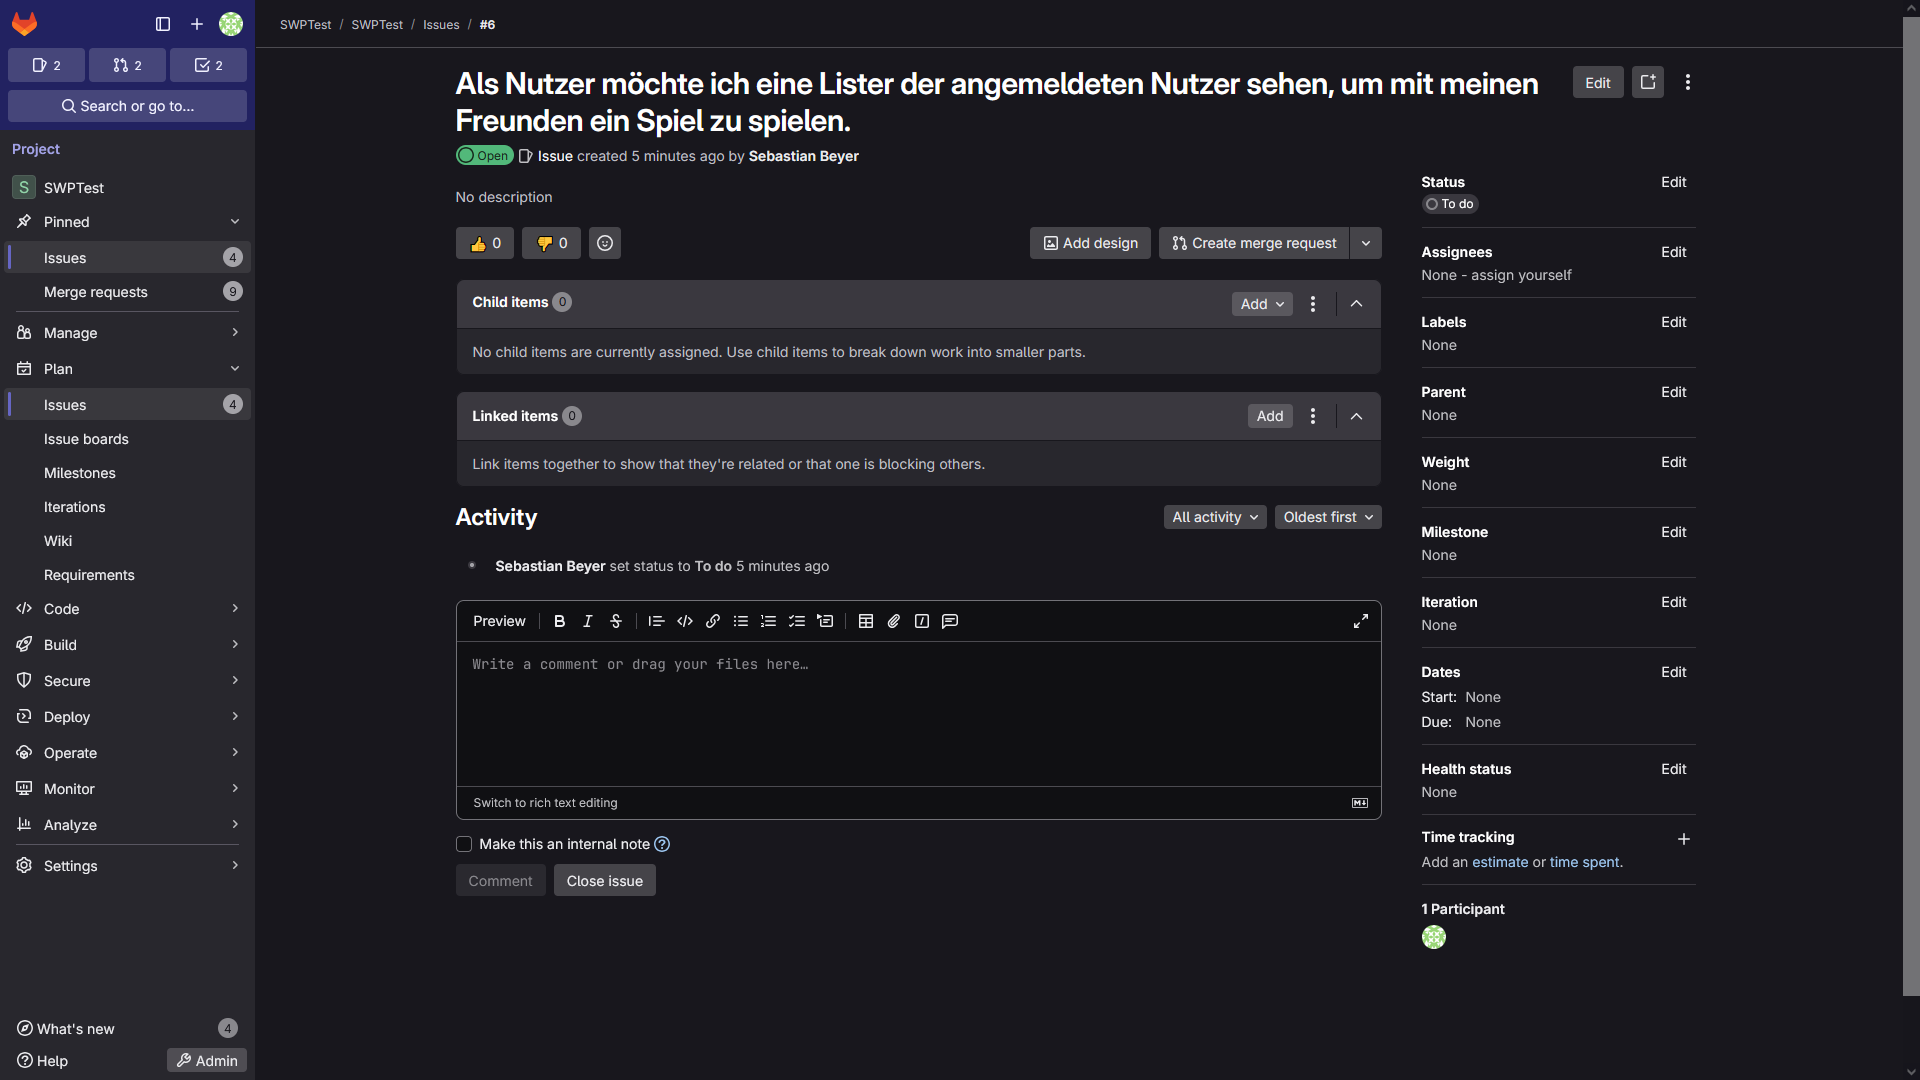Open the Oldest first sort dropdown
Viewport: 1920px width, 1080px height.
(1328, 517)
